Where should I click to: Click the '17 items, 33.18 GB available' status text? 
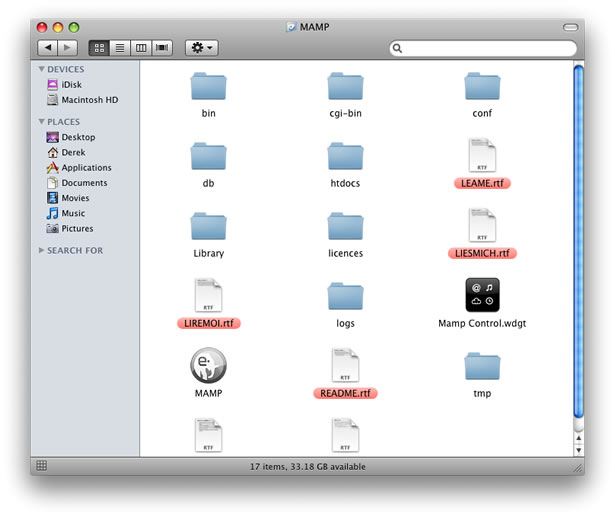point(308,466)
